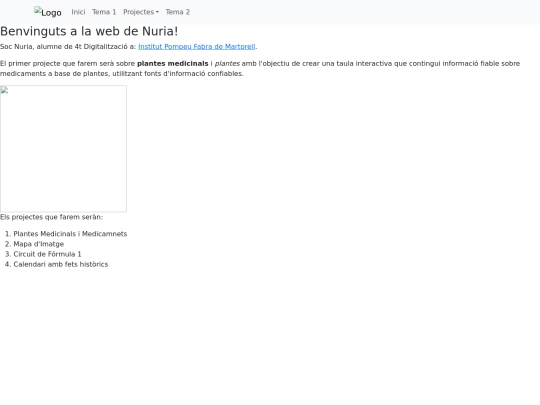This screenshot has width=540, height=405.
Task: Expand the Projectes dropdown menu
Action: 141,12
